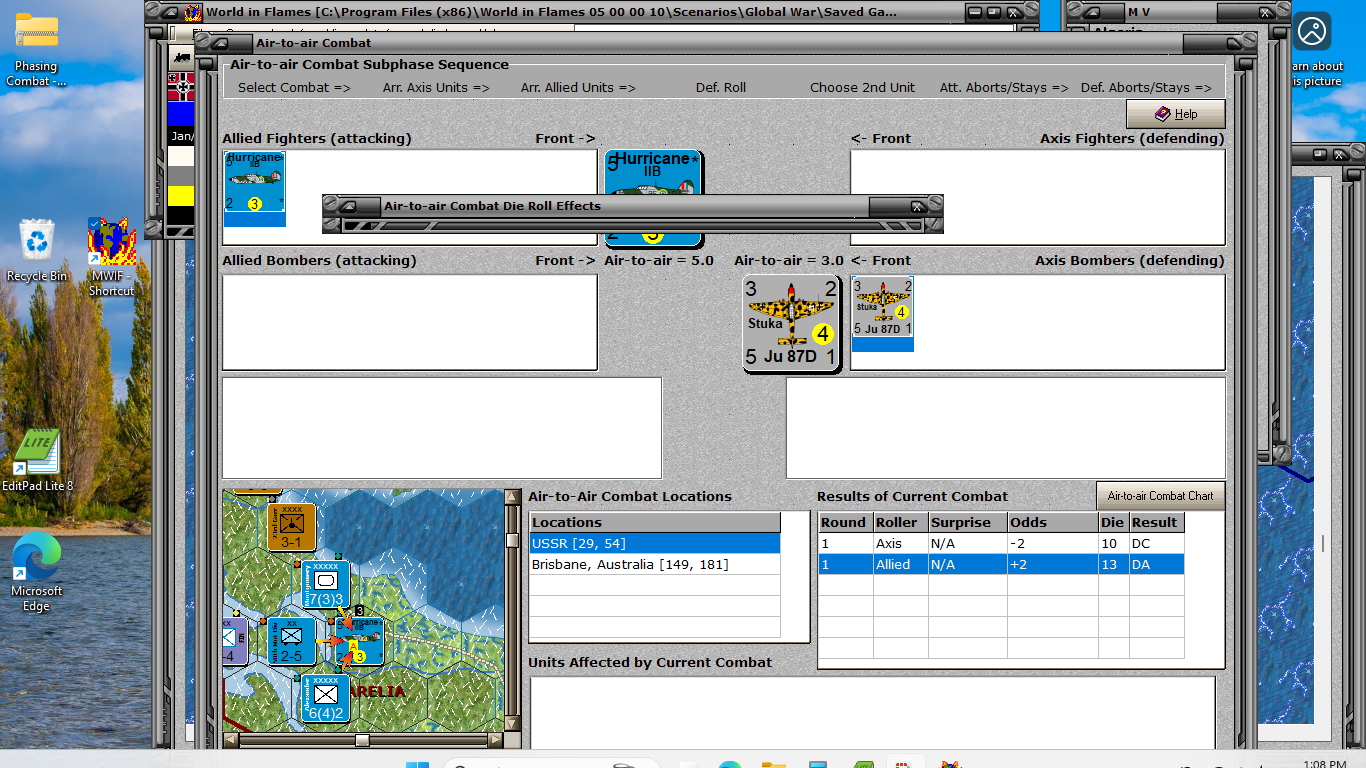The image size is (1366, 768).
Task: Click the Help button with book icon
Action: pos(1176,114)
